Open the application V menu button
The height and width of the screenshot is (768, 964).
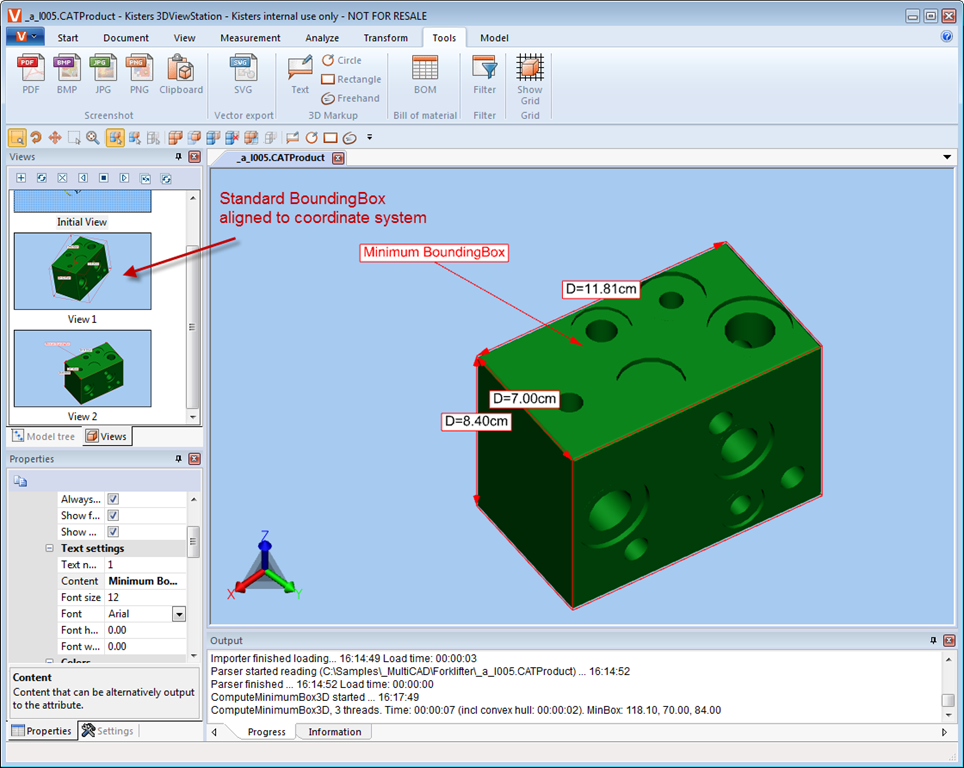tap(25, 36)
